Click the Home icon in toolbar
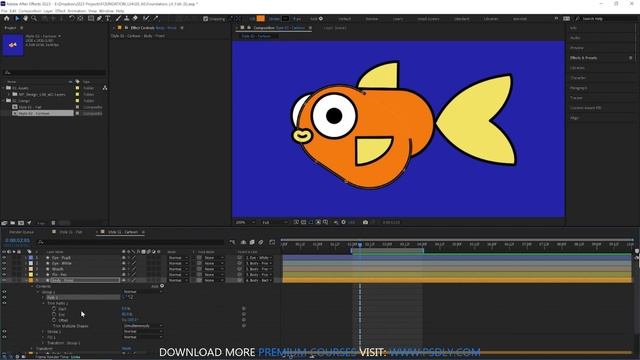Viewport: 640px width, 360px height. coord(7,18)
